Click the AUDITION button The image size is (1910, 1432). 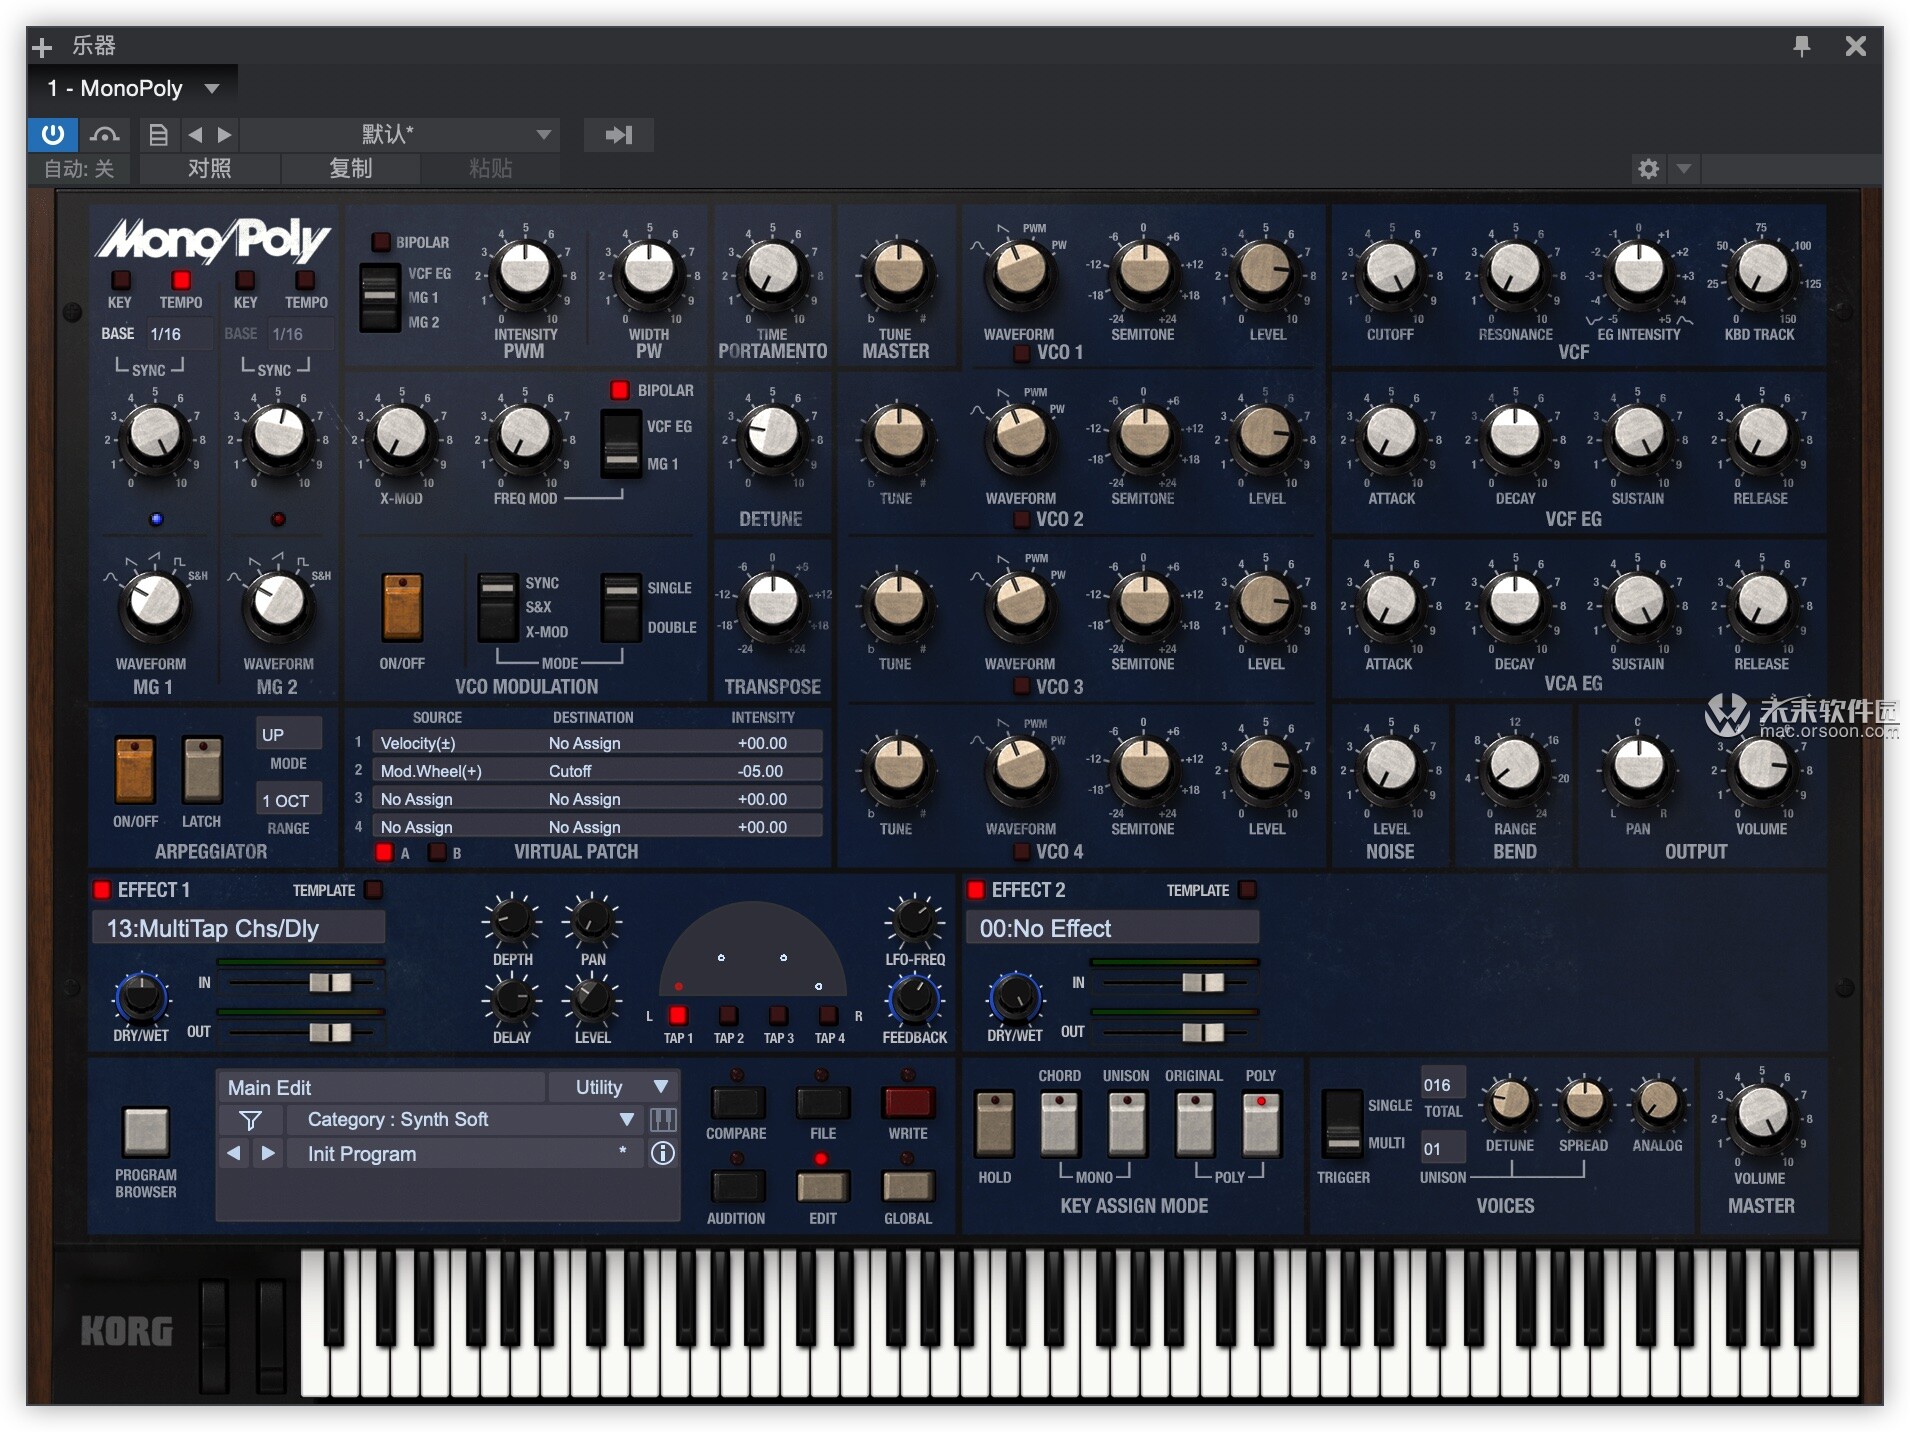737,1186
